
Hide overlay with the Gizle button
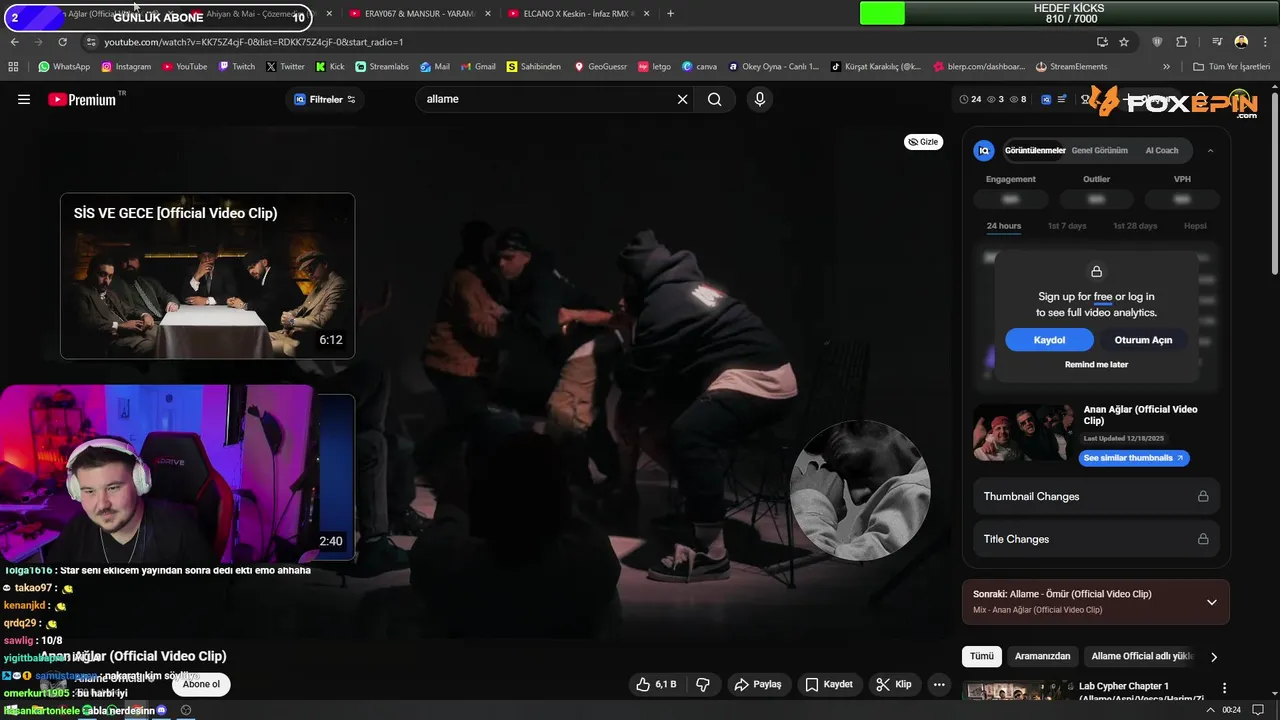point(924,142)
